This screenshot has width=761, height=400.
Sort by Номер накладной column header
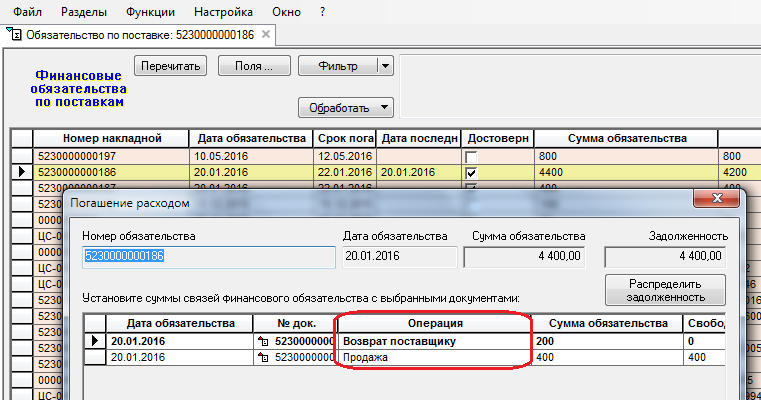pos(111,138)
